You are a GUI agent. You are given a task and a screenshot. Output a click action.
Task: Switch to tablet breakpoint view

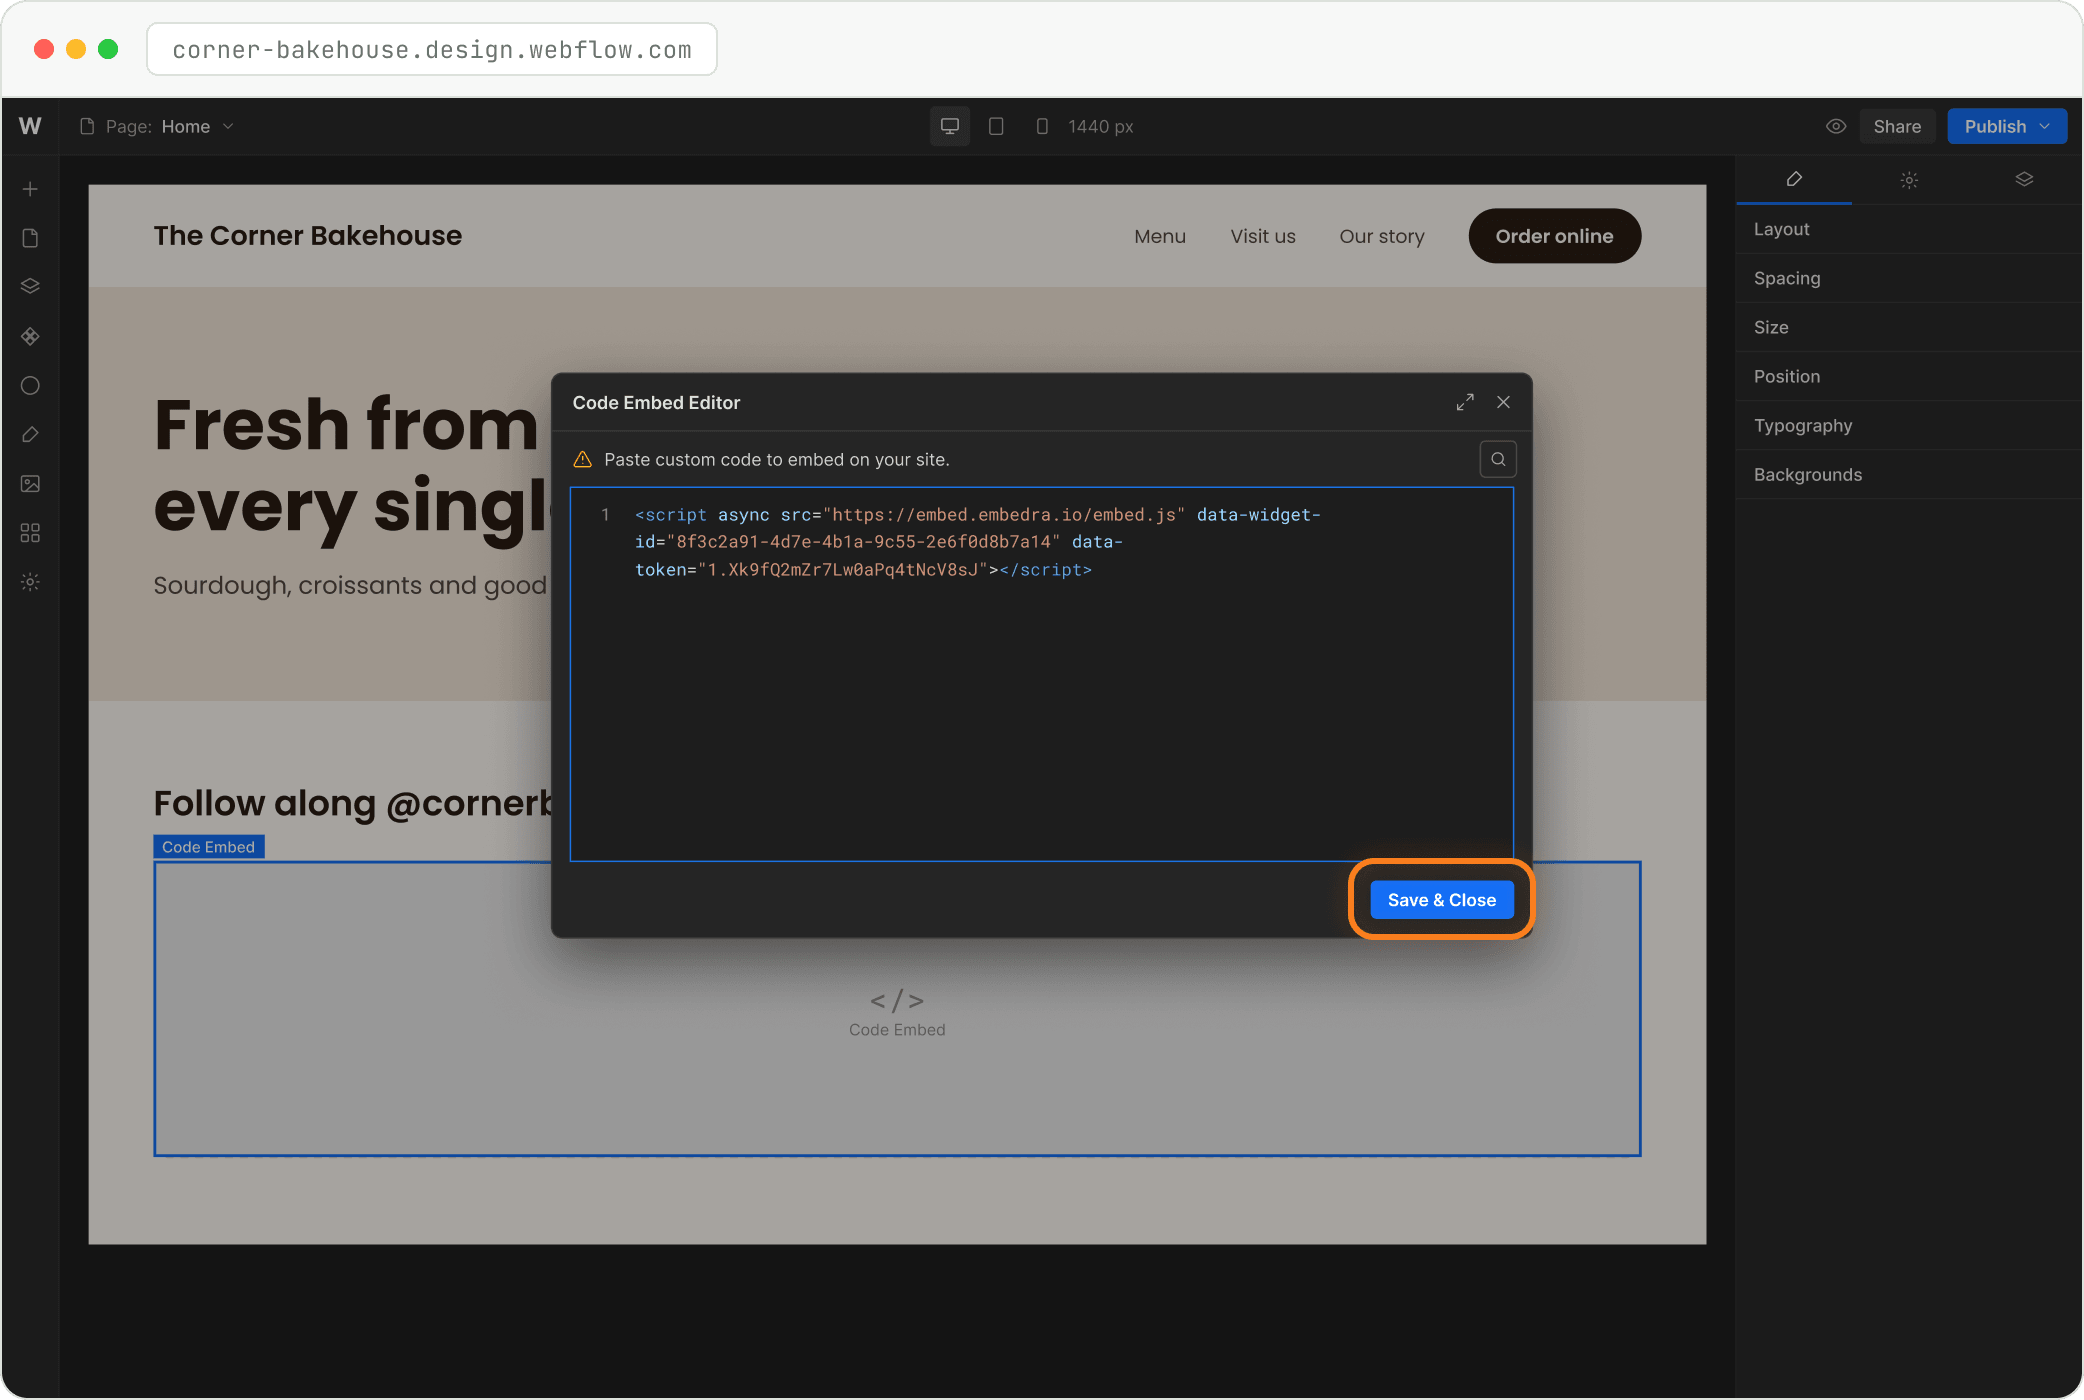(x=996, y=126)
